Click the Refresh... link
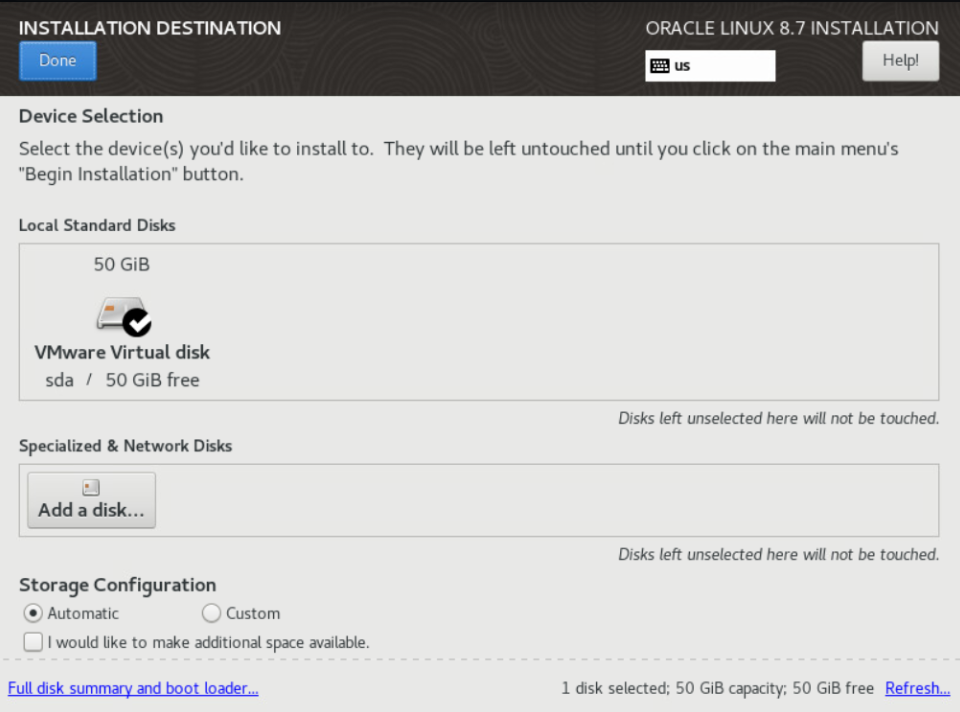 tap(917, 688)
